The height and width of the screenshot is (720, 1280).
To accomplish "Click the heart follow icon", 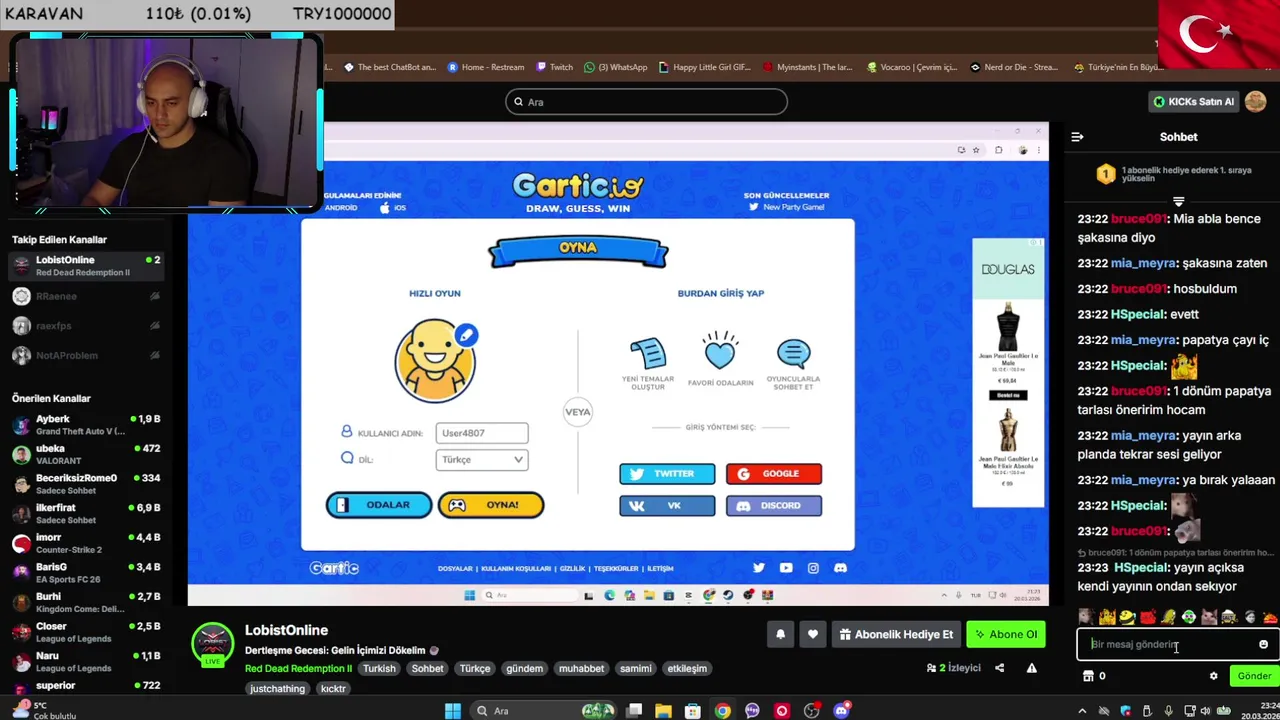I will coord(813,634).
